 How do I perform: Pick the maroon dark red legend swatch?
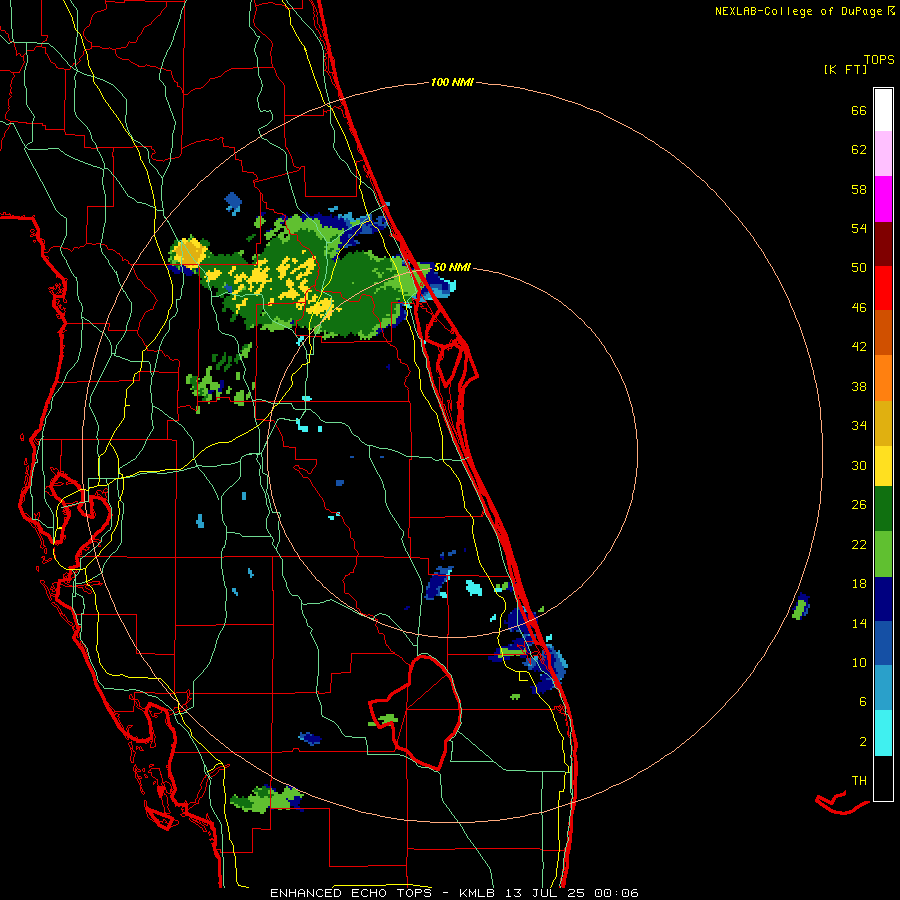coord(883,243)
